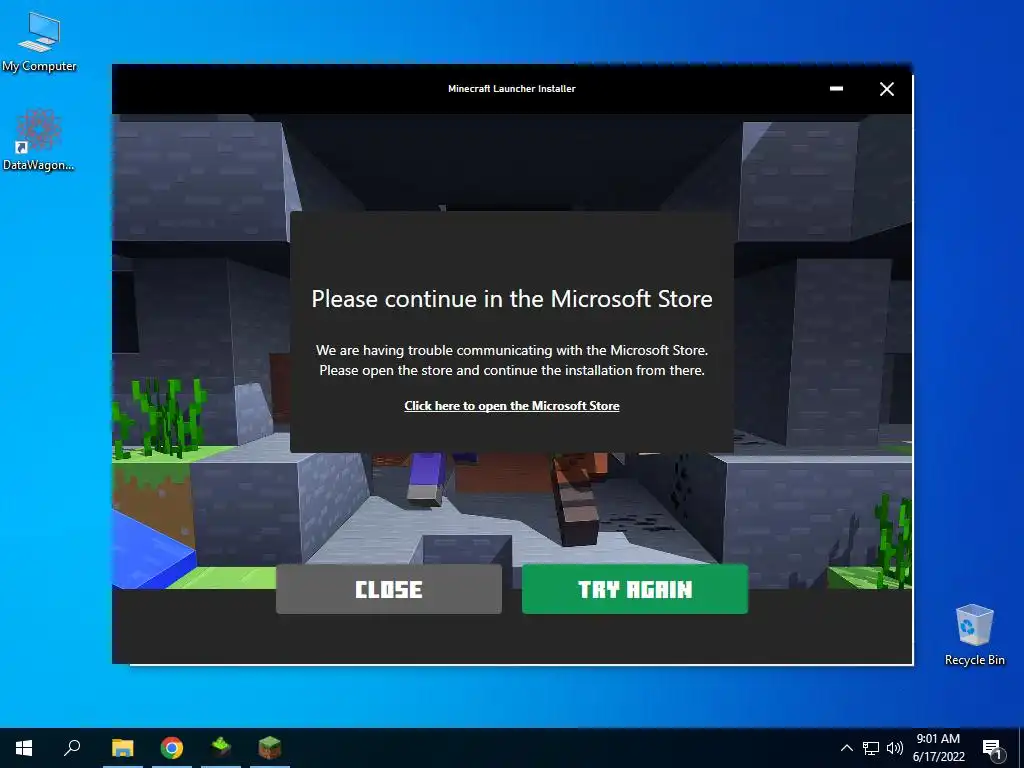Open the clock showing 9:01 AM

coord(938,748)
